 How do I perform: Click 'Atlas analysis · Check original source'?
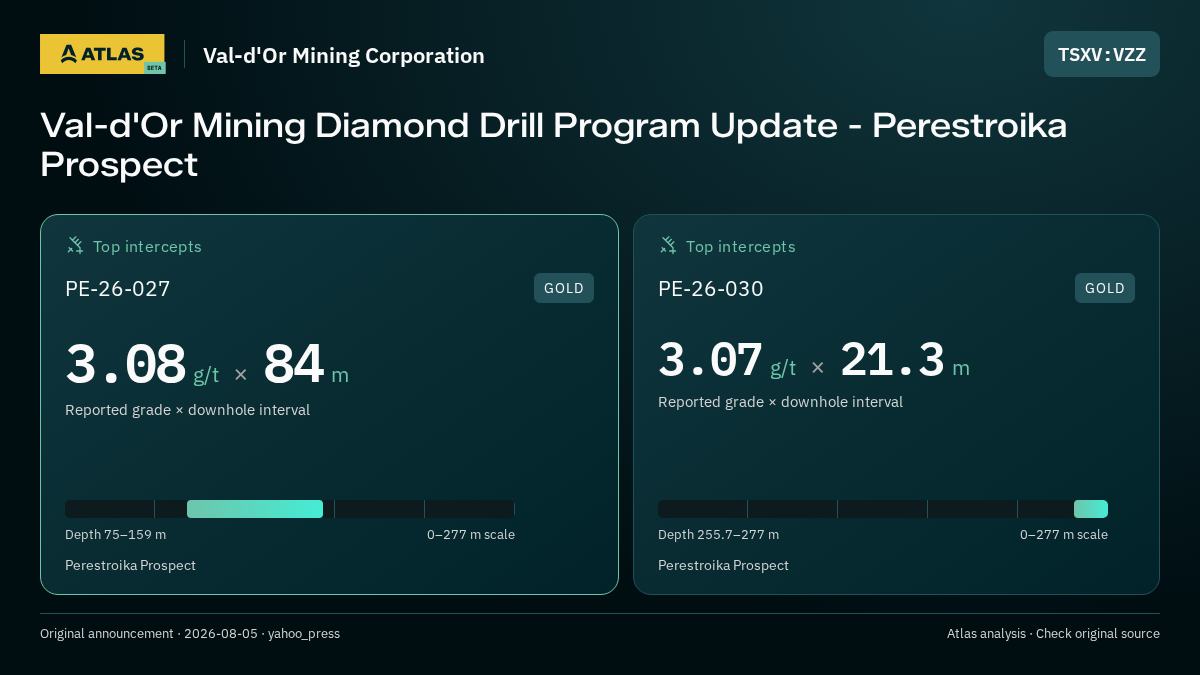pyautogui.click(x=1053, y=634)
